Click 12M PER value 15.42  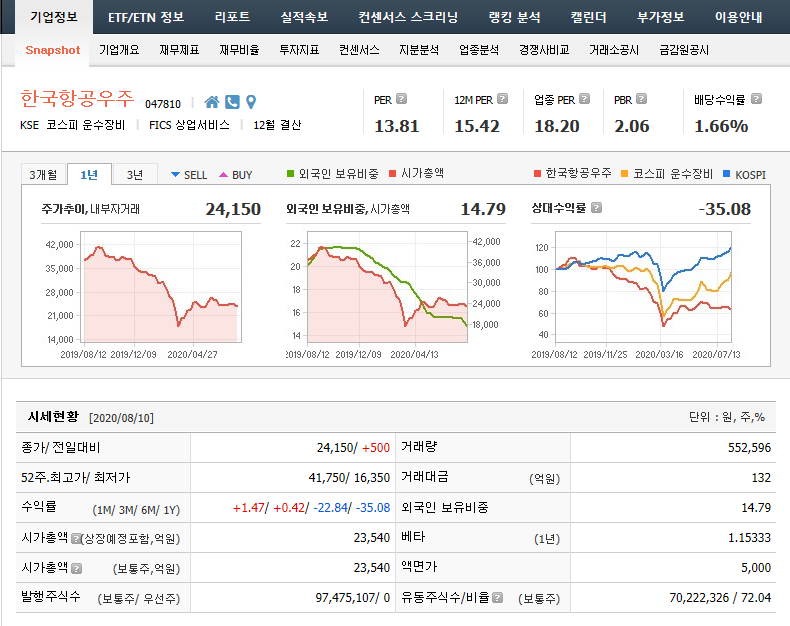pos(477,126)
